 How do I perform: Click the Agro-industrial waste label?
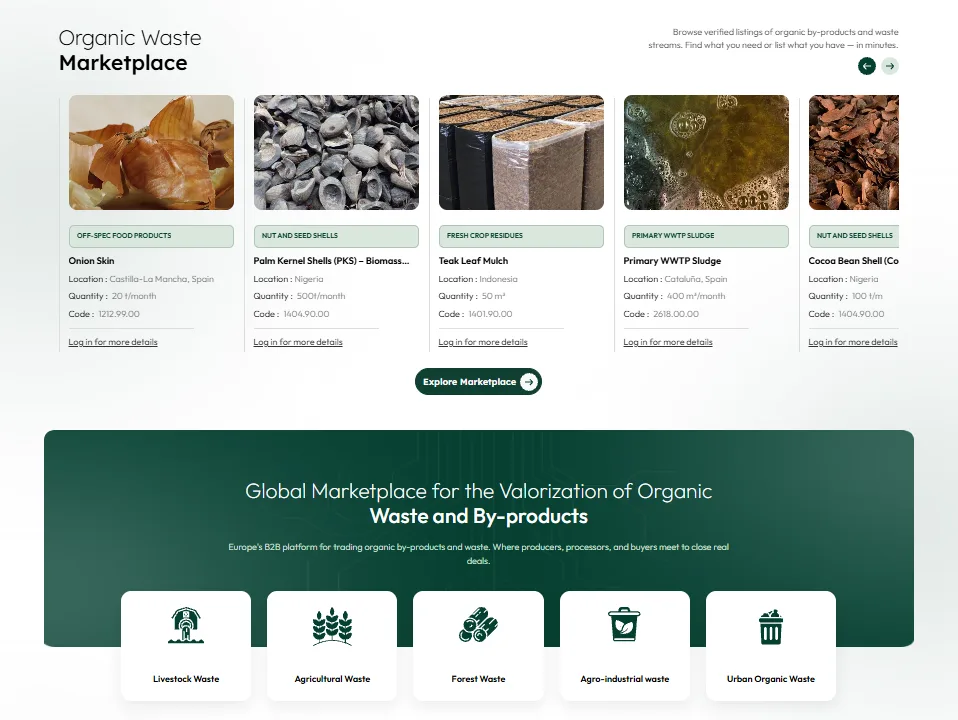coord(624,679)
